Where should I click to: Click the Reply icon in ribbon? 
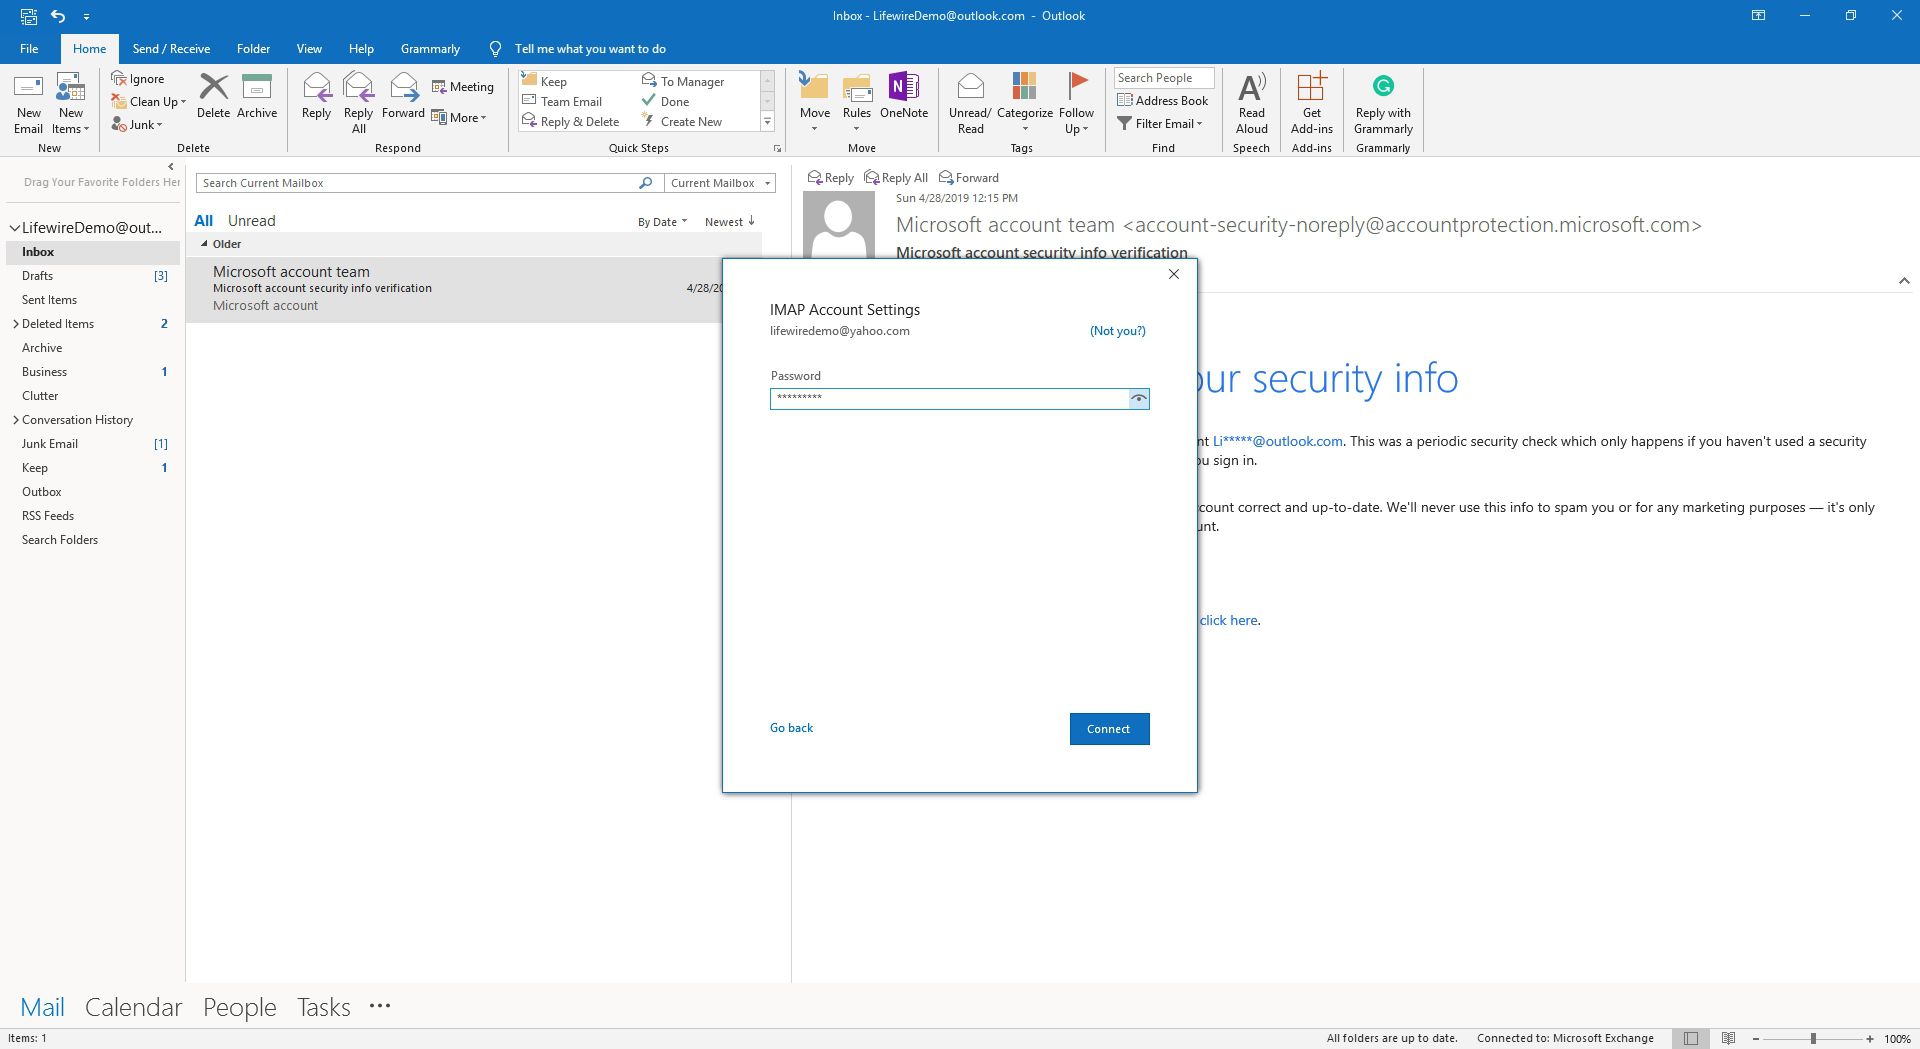pyautogui.click(x=316, y=96)
